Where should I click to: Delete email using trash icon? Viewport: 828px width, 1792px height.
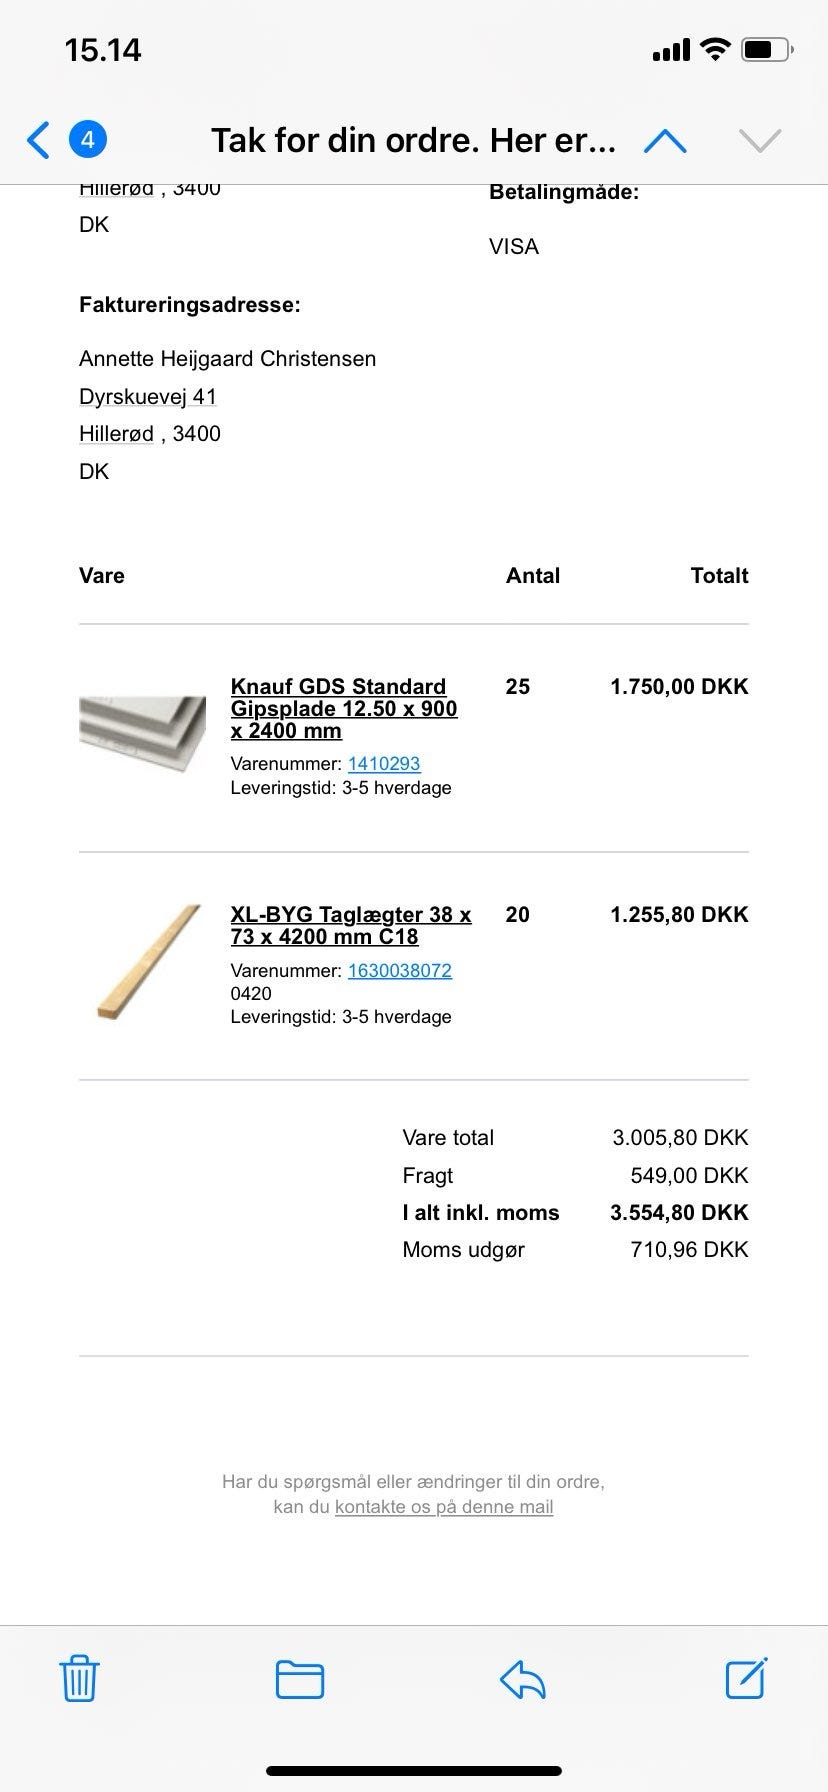(79, 1678)
